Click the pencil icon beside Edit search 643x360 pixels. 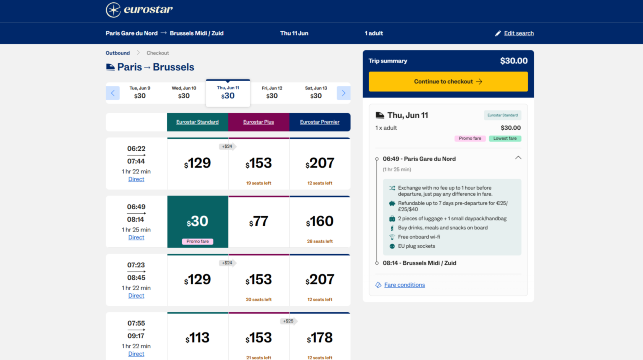(x=498, y=33)
